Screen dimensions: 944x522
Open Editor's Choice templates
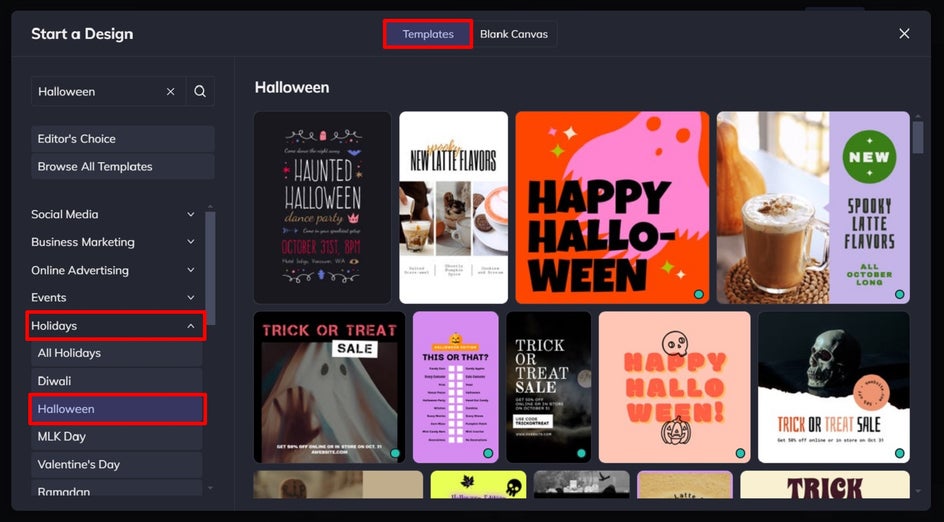[x=123, y=139]
